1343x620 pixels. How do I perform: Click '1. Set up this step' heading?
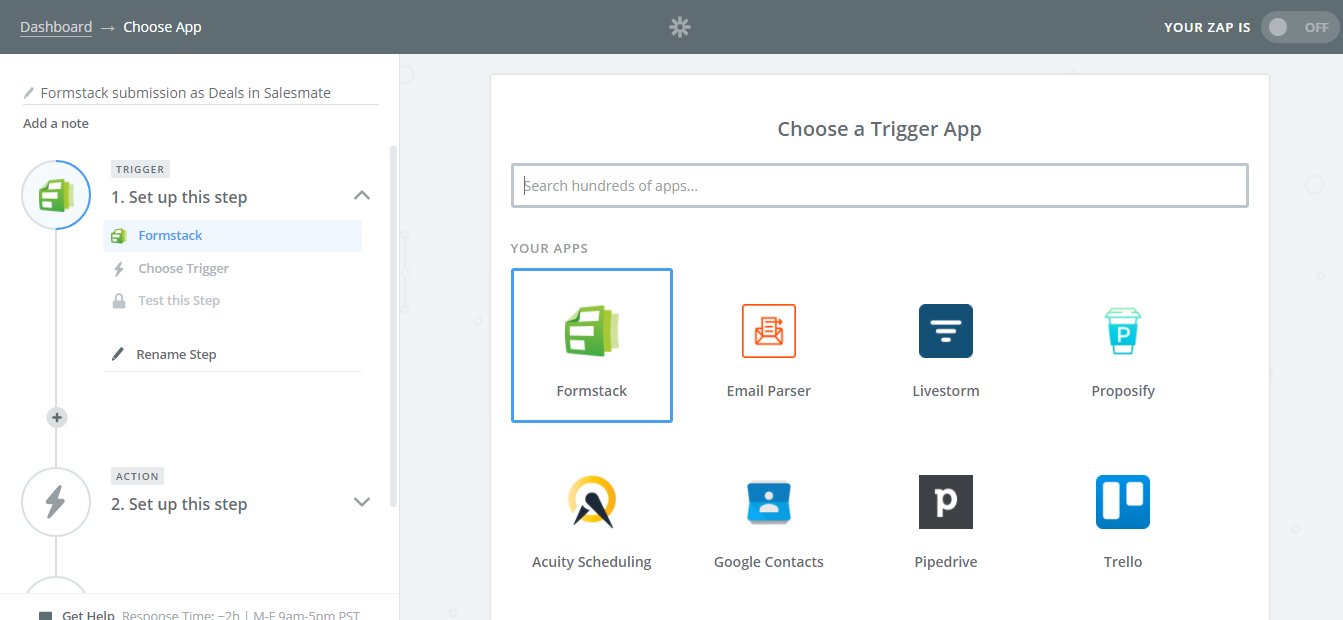[x=179, y=198]
